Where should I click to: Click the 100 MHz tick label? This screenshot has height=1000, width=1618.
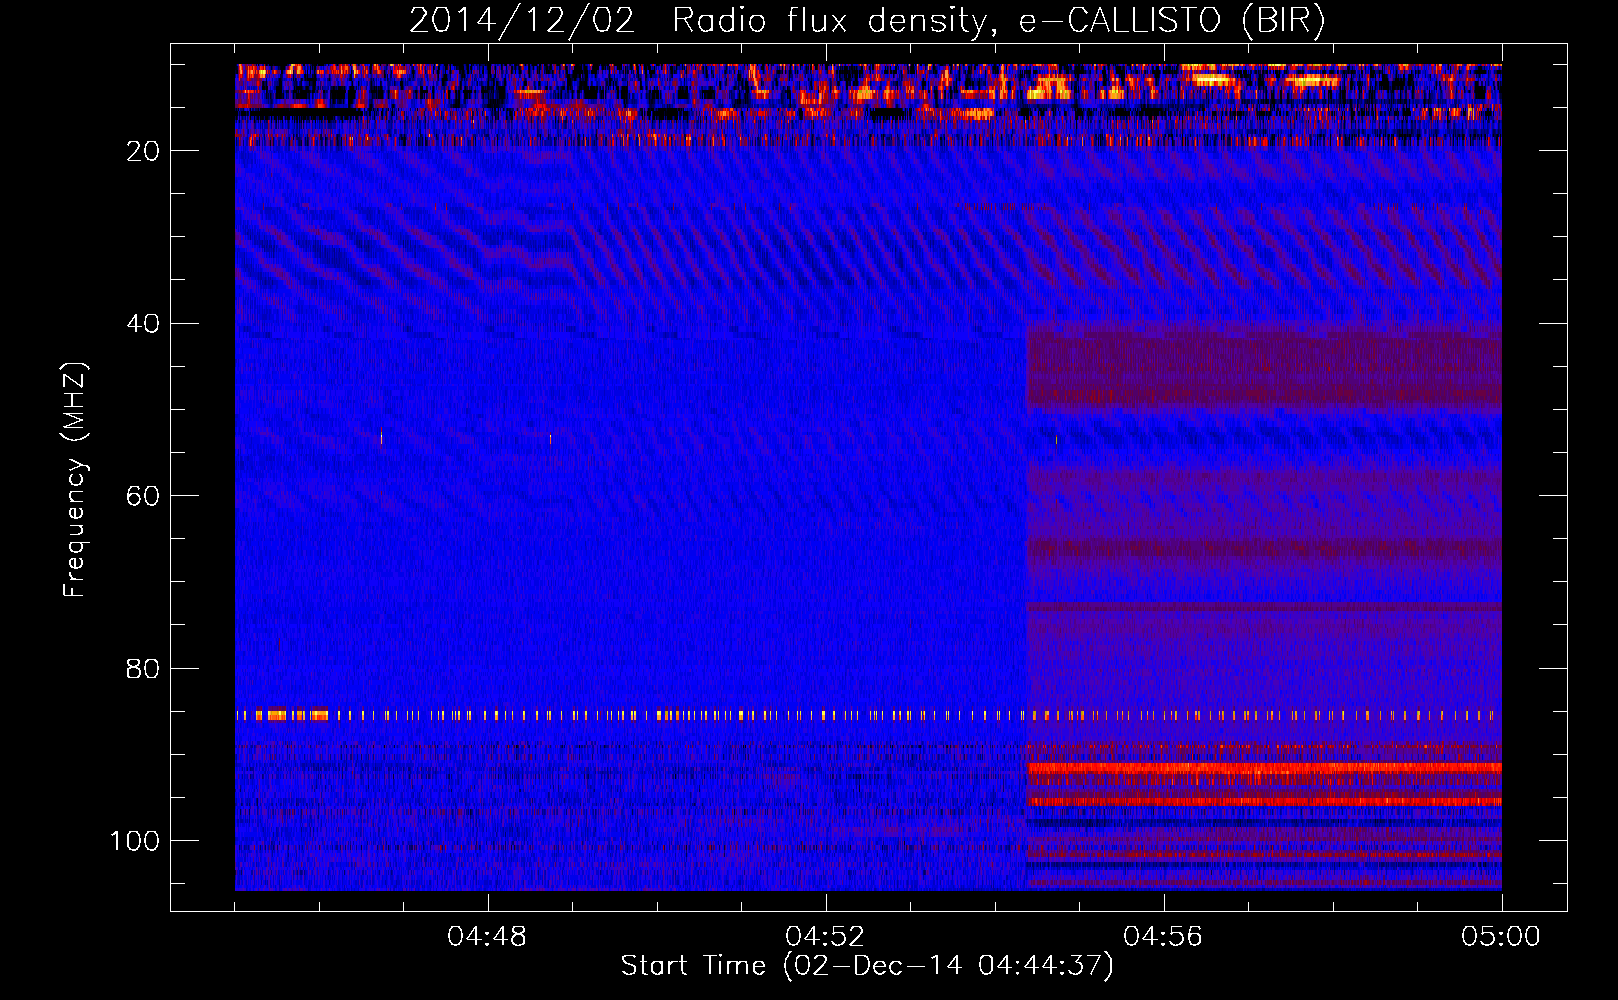pyautogui.click(x=135, y=841)
